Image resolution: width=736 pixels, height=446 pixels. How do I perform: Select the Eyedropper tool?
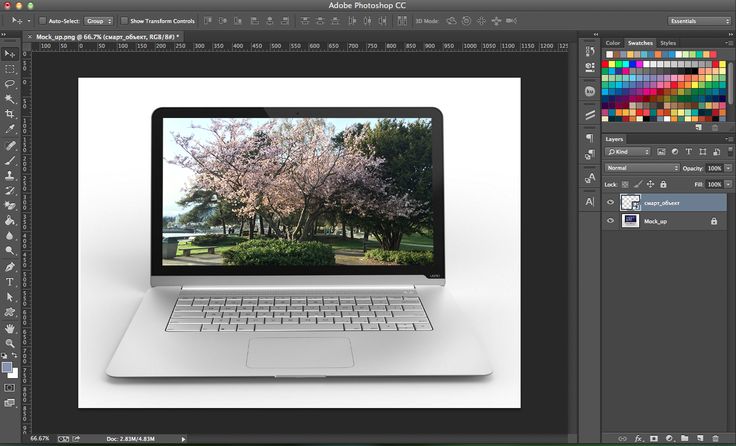pyautogui.click(x=9, y=129)
